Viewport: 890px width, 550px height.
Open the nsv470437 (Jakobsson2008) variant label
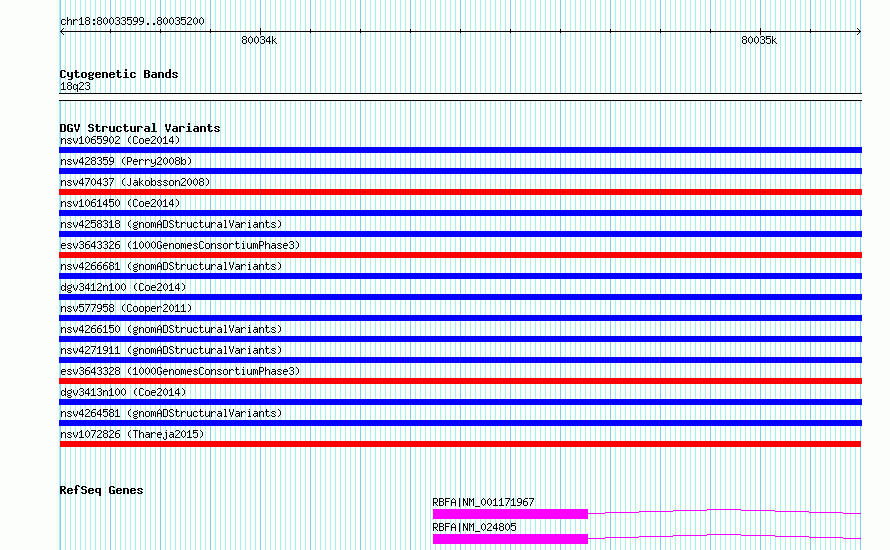[135, 182]
